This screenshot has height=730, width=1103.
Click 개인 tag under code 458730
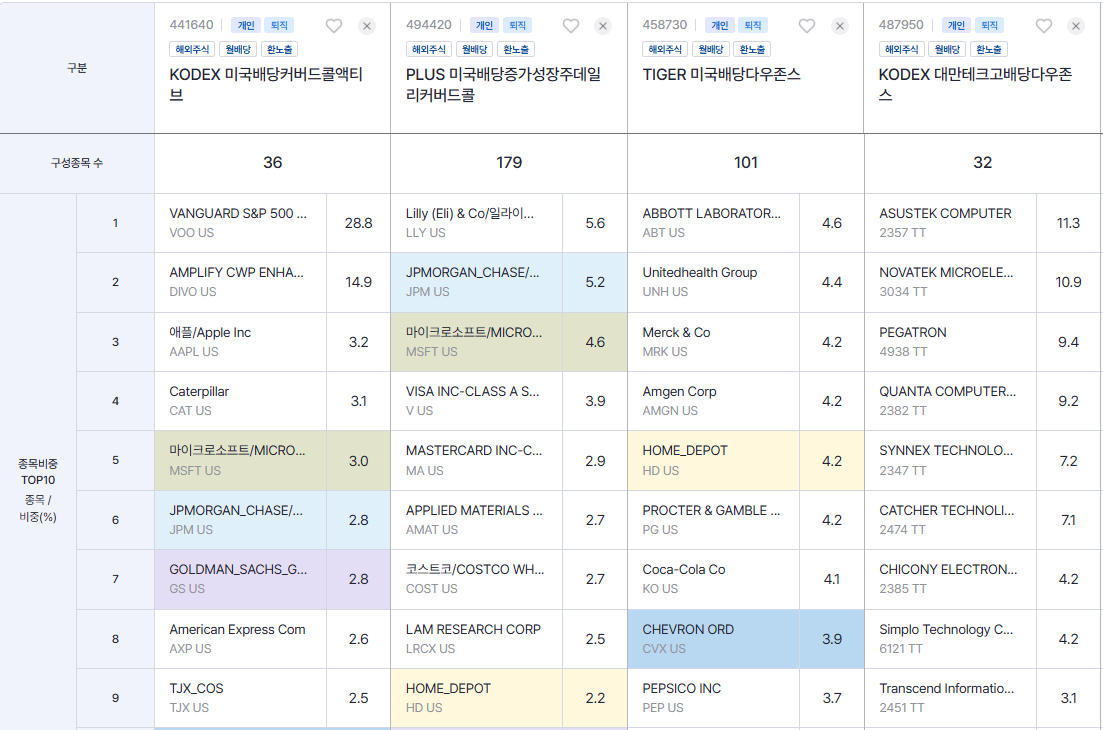(x=720, y=25)
